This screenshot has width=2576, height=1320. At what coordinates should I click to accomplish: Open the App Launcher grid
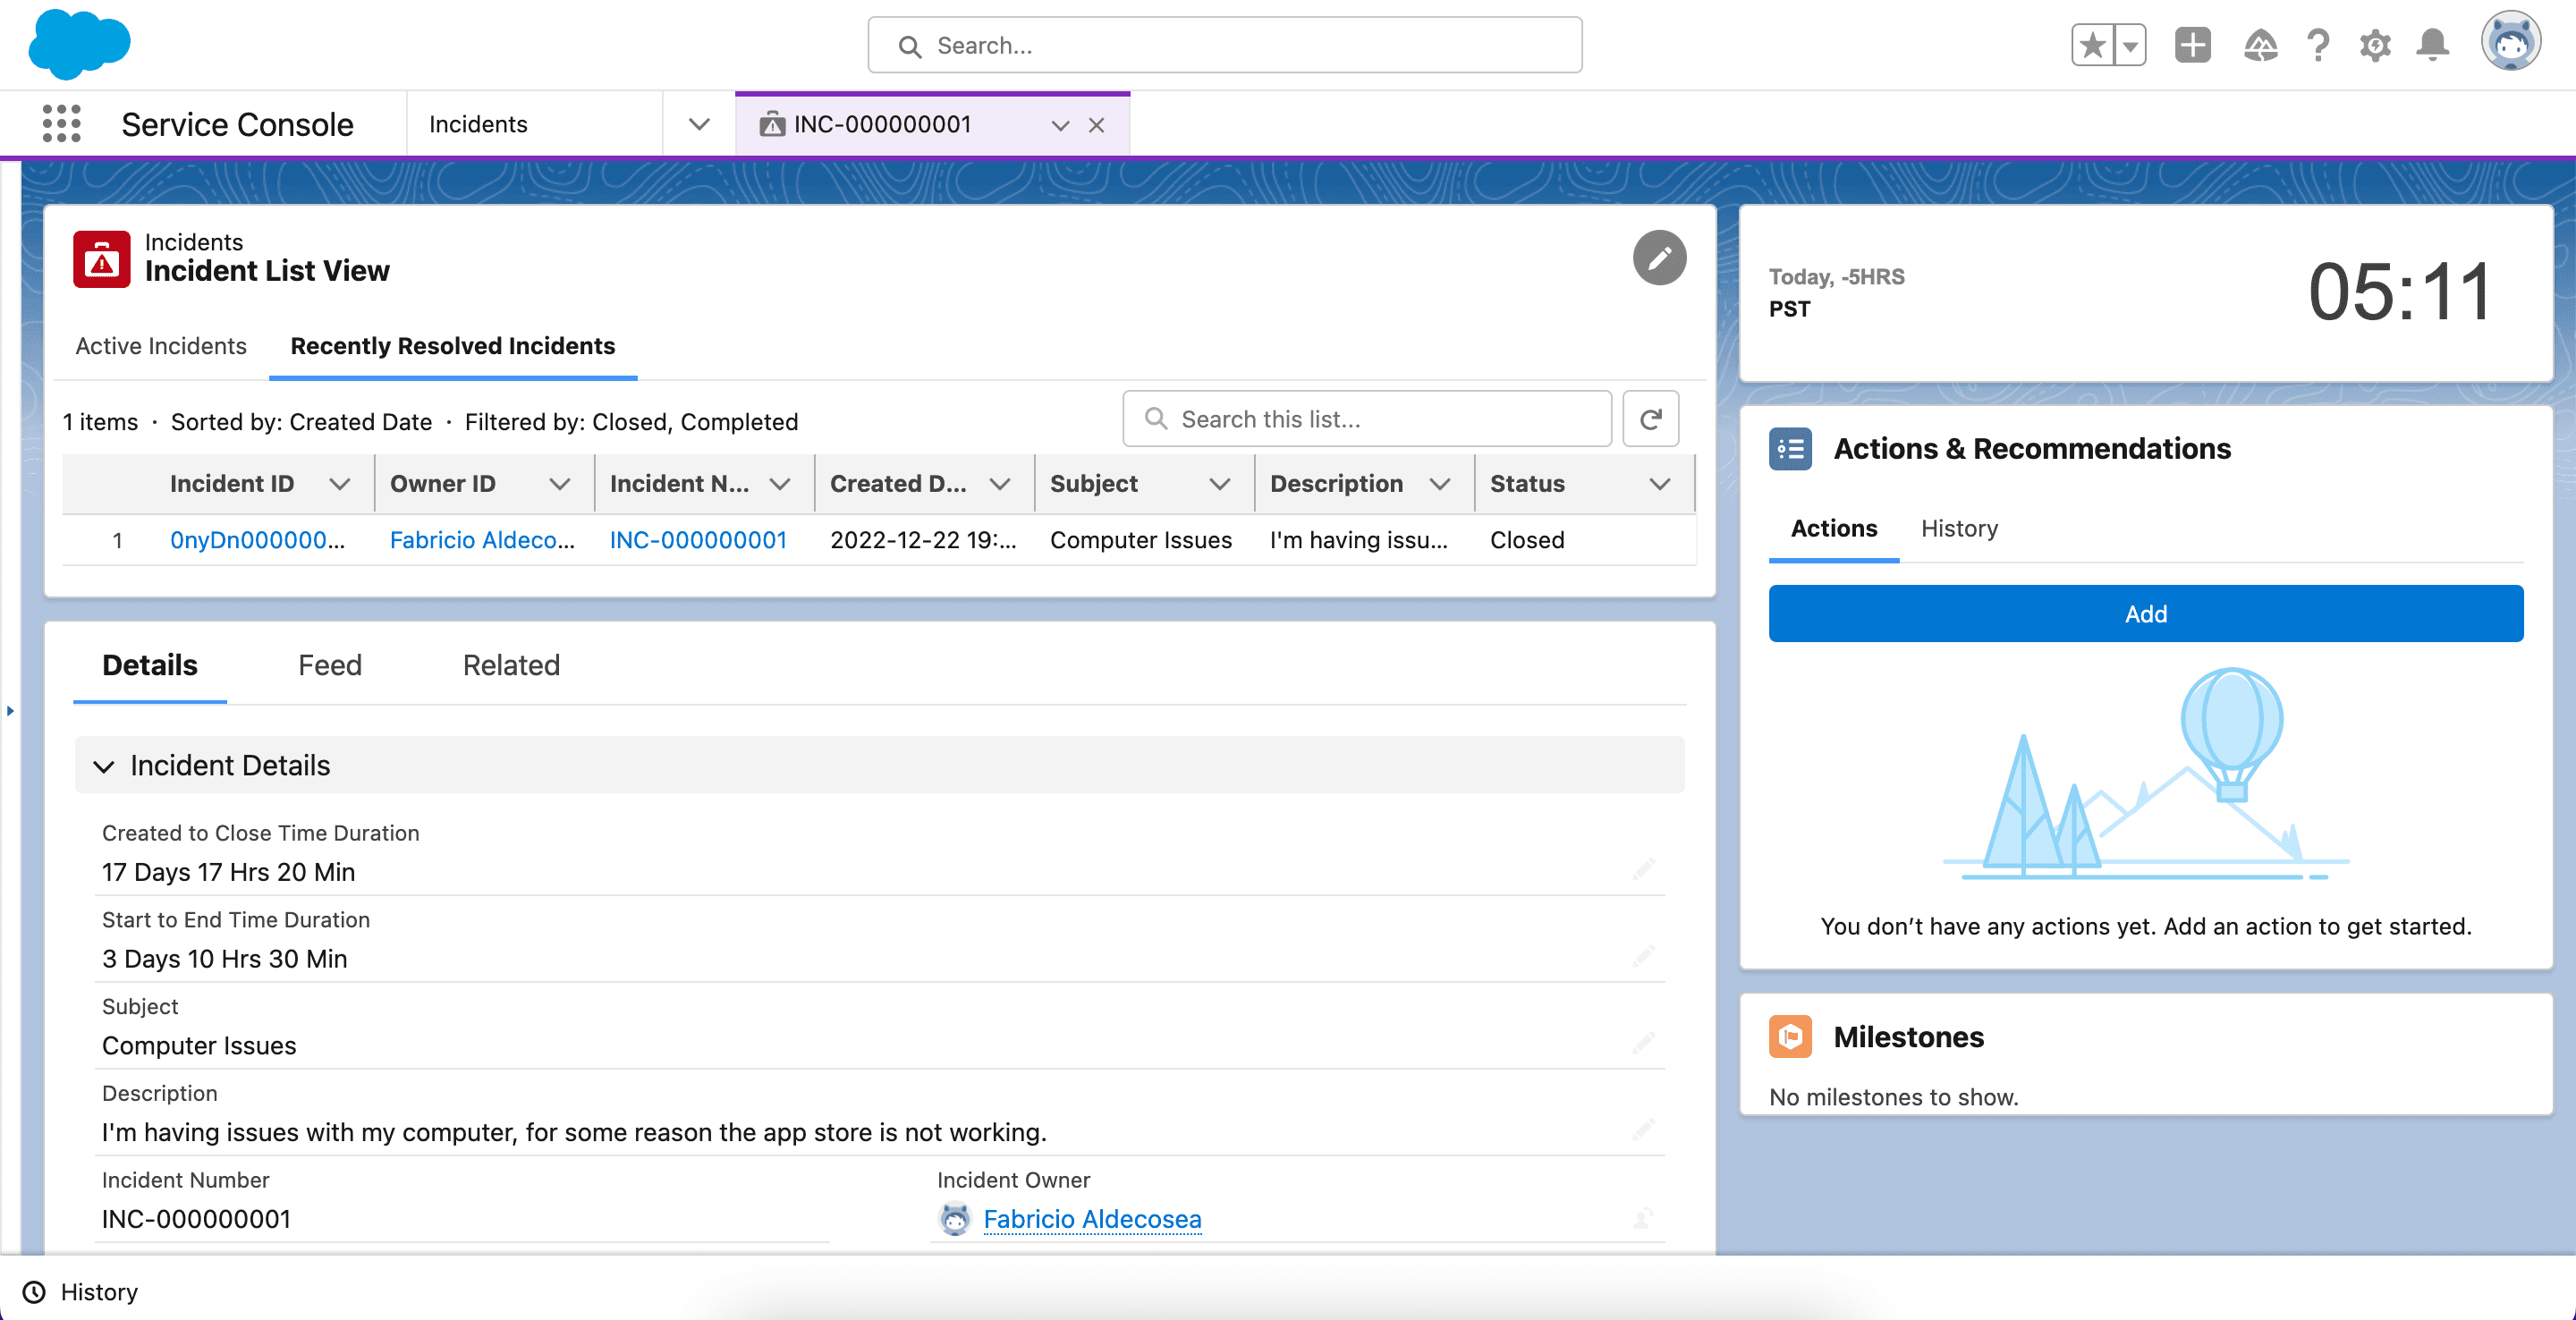[61, 124]
